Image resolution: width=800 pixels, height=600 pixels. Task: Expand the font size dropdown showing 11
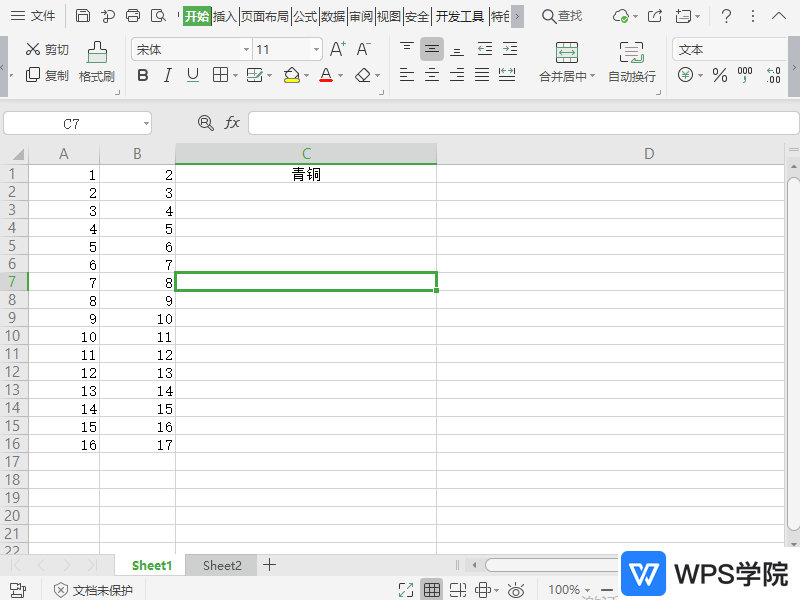[317, 50]
